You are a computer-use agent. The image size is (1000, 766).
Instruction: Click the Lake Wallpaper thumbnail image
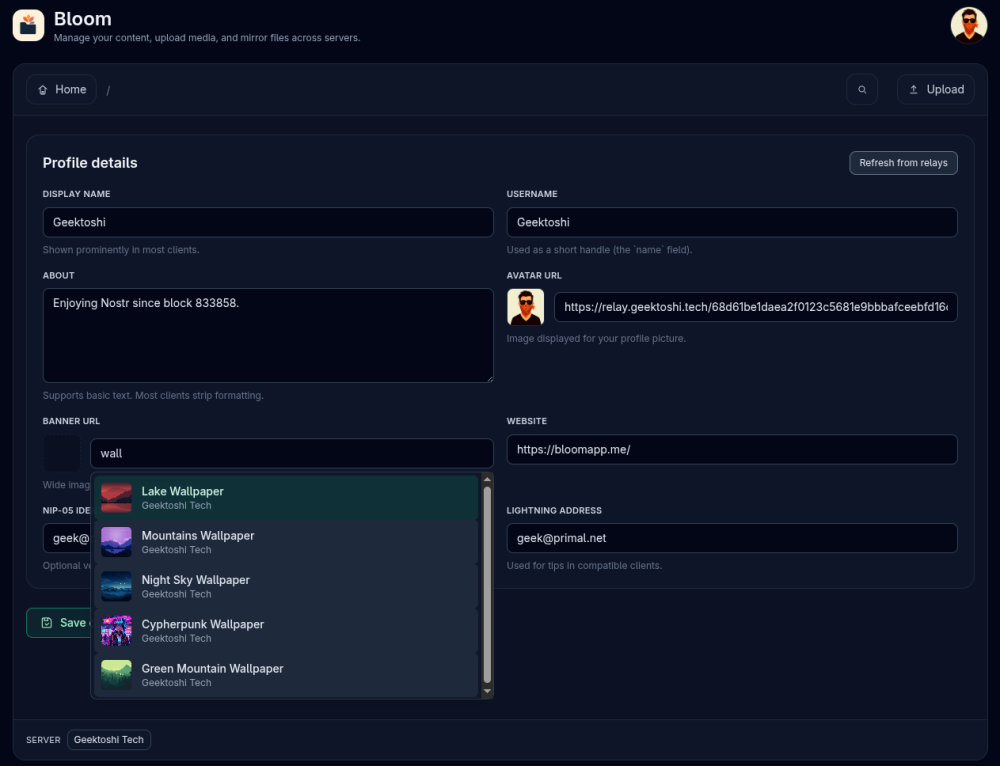(116, 497)
